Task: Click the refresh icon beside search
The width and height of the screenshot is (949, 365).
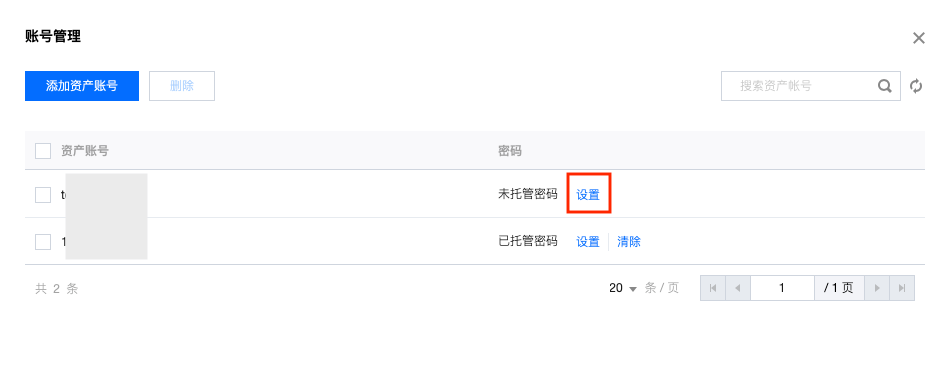Action: pos(916,86)
